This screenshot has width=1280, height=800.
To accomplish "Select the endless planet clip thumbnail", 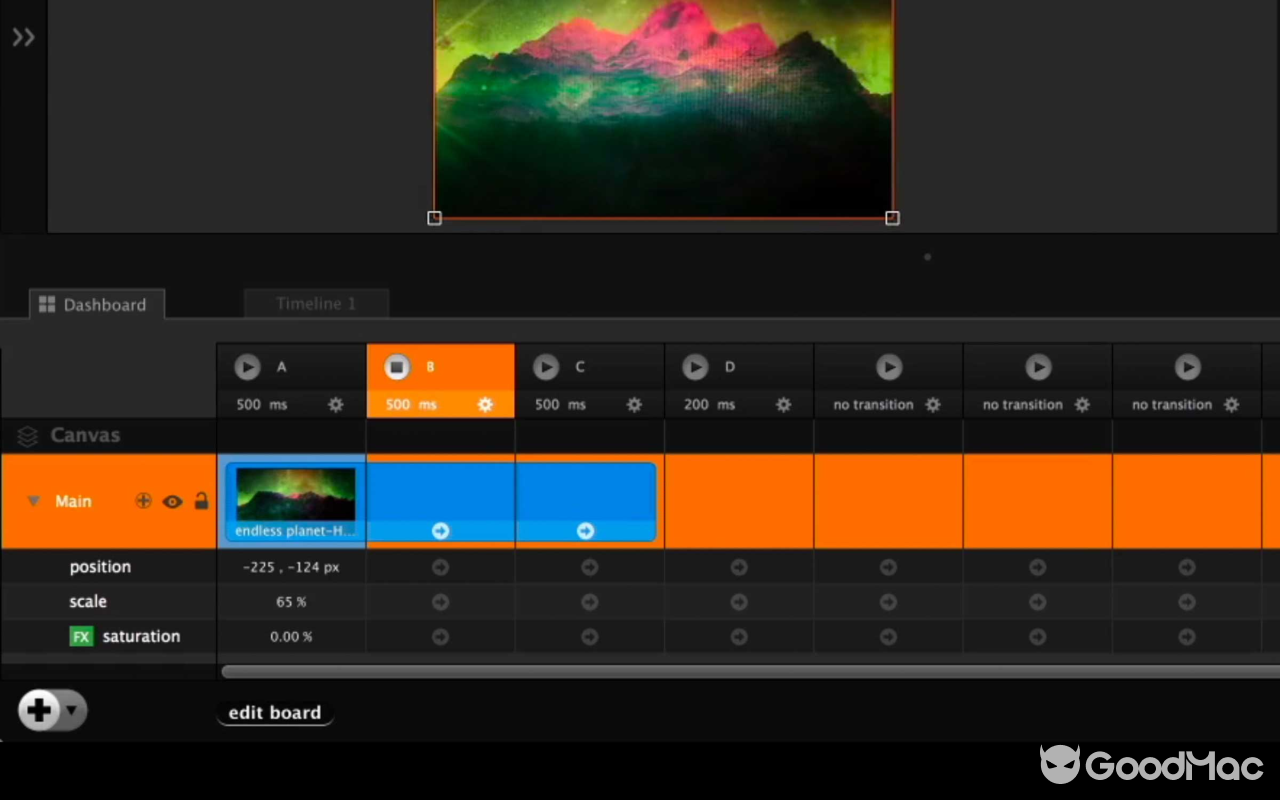I will tap(295, 495).
